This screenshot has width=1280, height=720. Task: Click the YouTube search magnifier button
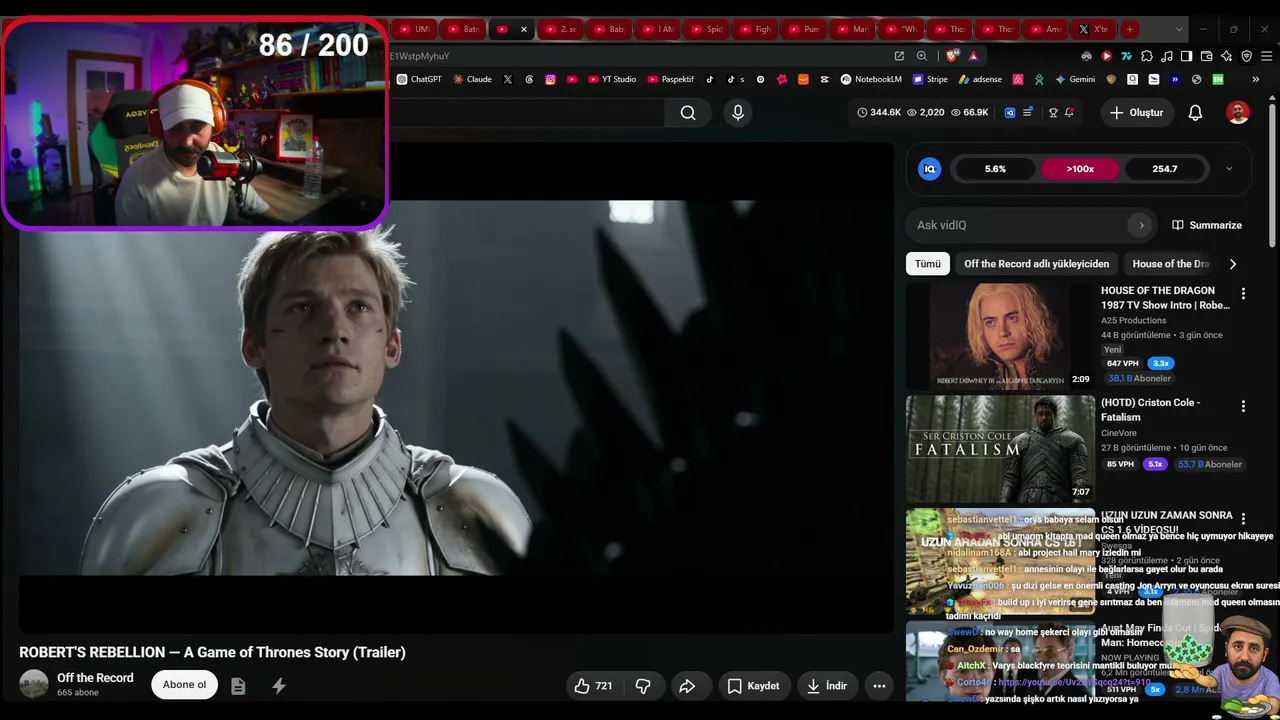tap(688, 113)
